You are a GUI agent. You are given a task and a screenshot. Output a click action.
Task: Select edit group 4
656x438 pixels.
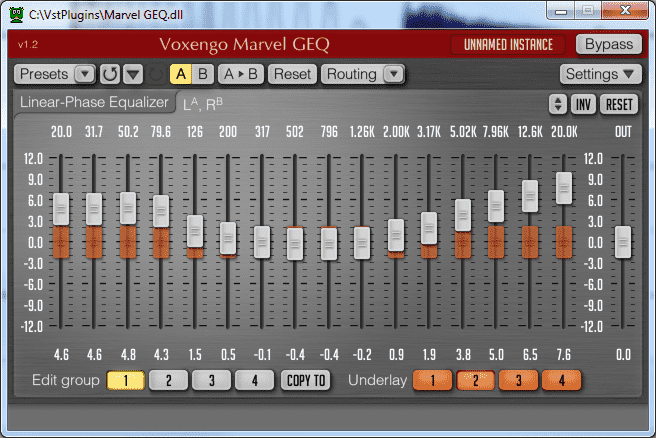[255, 380]
